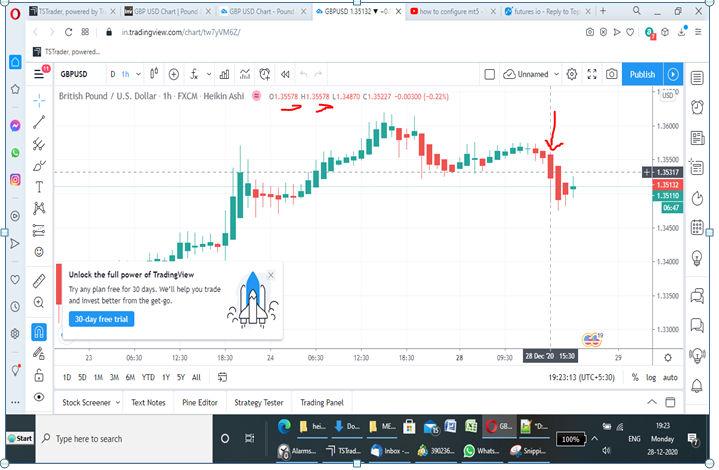719x470 pixels.
Task: Open the ideas lightbulb panel
Action: click(697, 258)
